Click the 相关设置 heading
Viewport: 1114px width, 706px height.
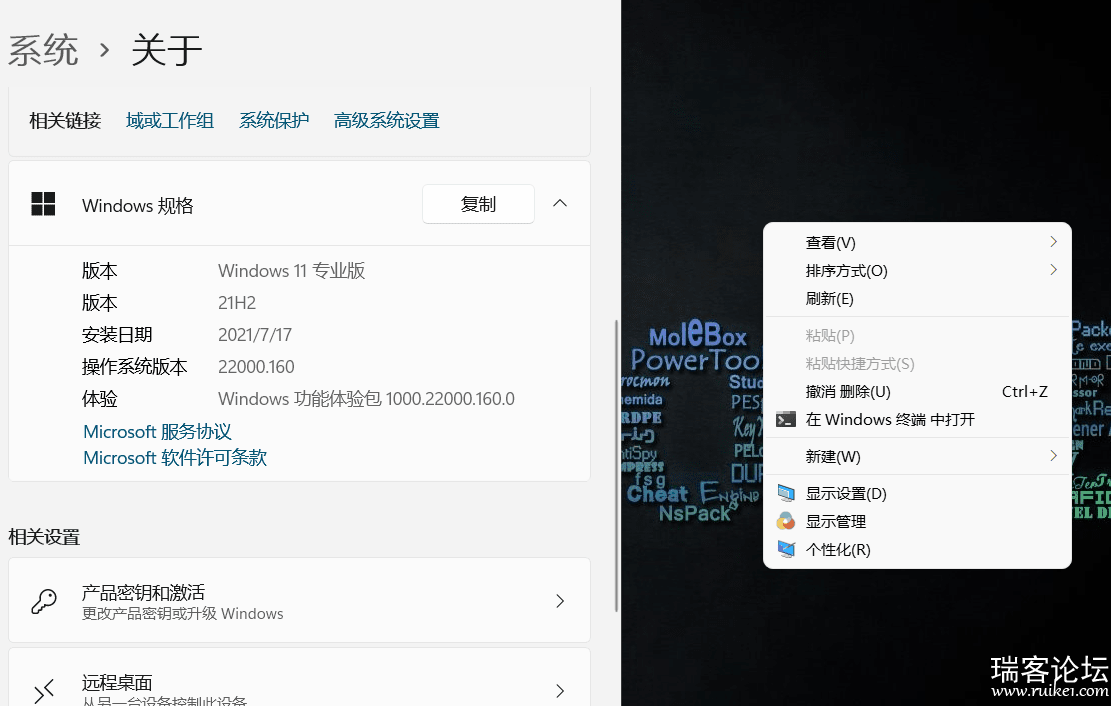coord(43,537)
